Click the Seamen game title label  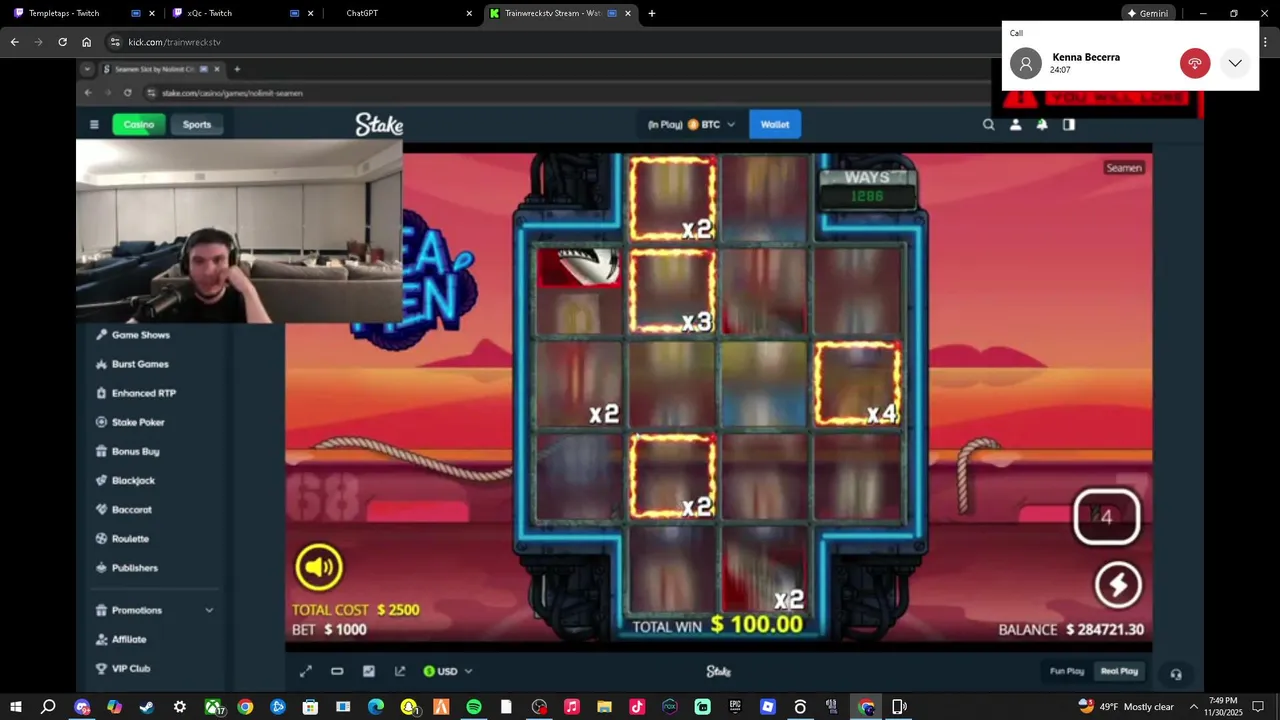[x=1124, y=168]
